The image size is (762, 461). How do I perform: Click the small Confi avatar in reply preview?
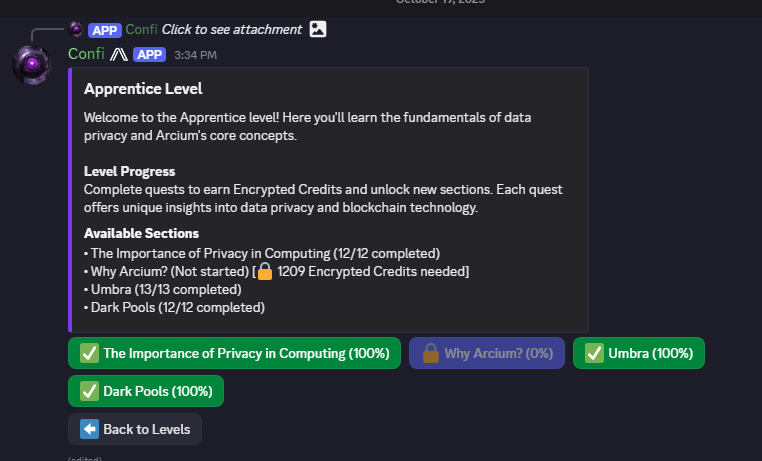(76, 29)
